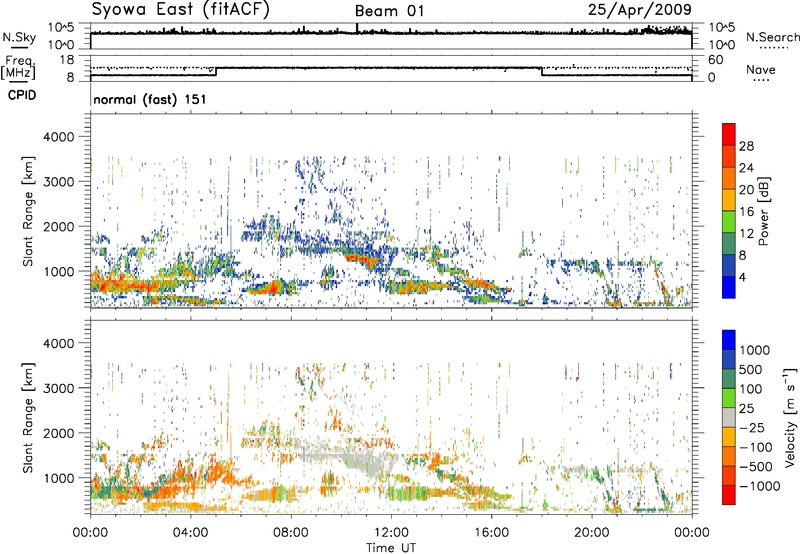Viewport: 800px width, 554px height.
Task: Click the 'N.Search' legend label
Action: pos(772,37)
